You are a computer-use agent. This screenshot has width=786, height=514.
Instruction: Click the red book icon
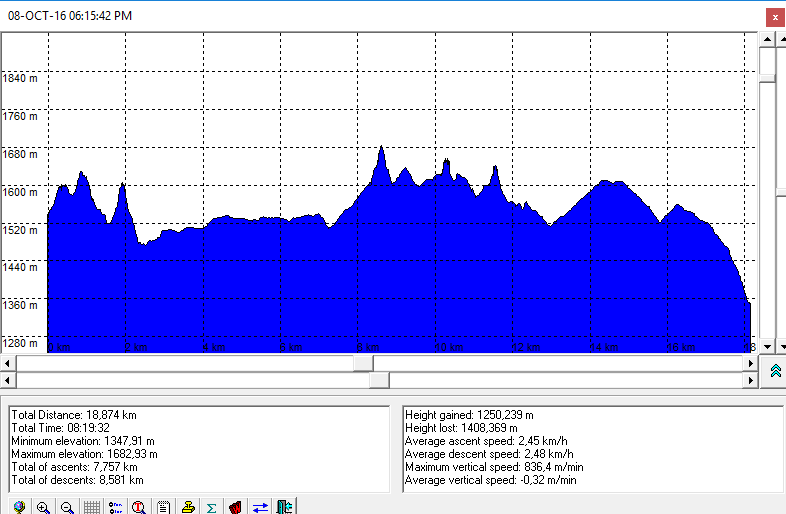(x=235, y=506)
